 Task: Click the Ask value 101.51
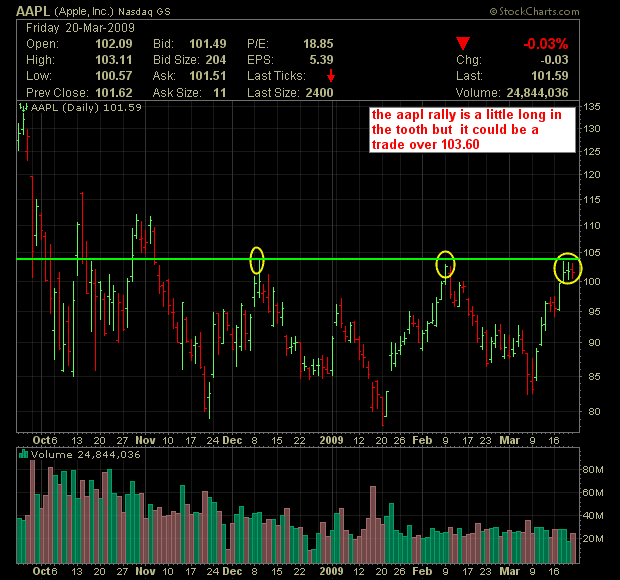[208, 76]
